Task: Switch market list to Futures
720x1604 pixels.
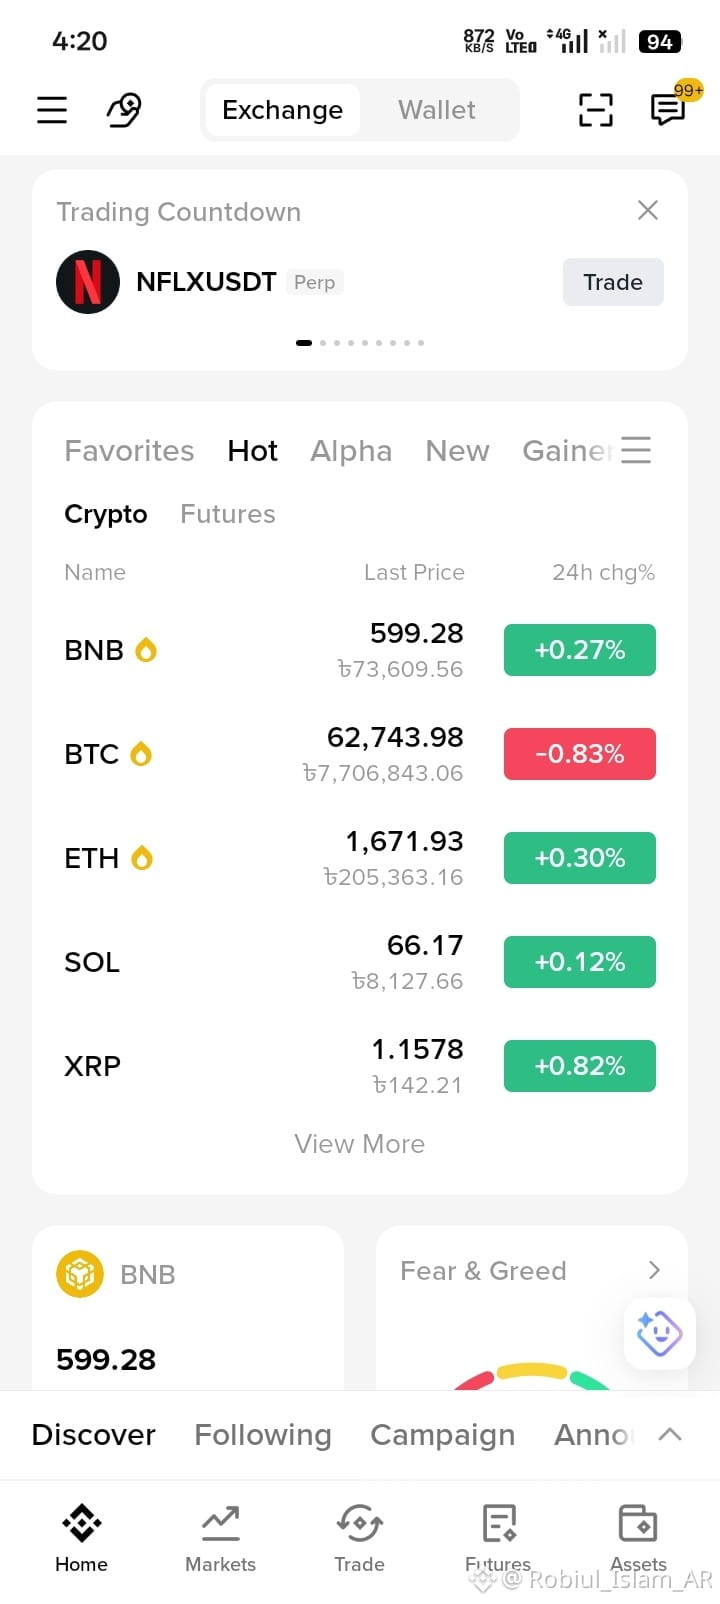Action: click(228, 514)
